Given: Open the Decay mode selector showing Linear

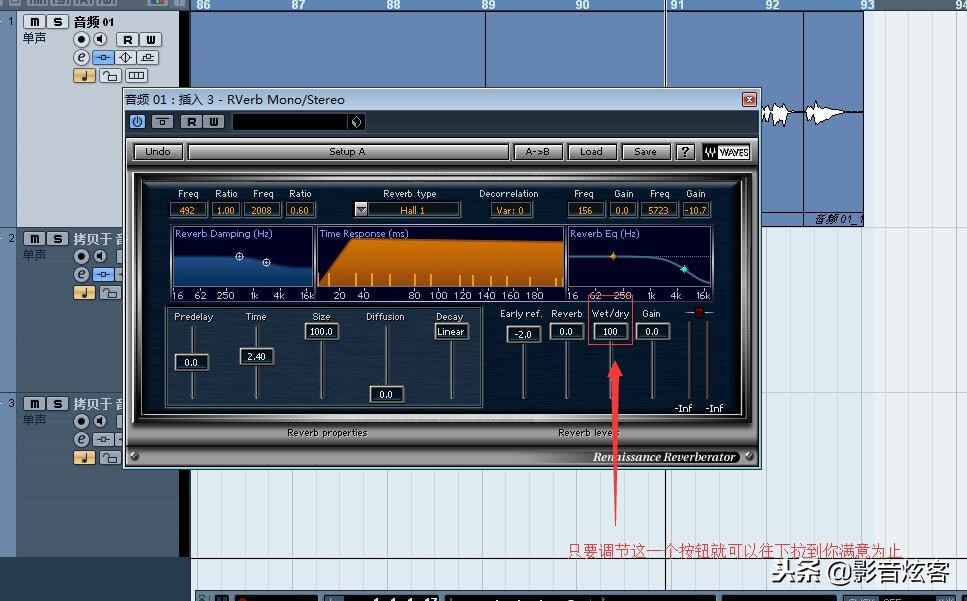Looking at the screenshot, I should (450, 331).
